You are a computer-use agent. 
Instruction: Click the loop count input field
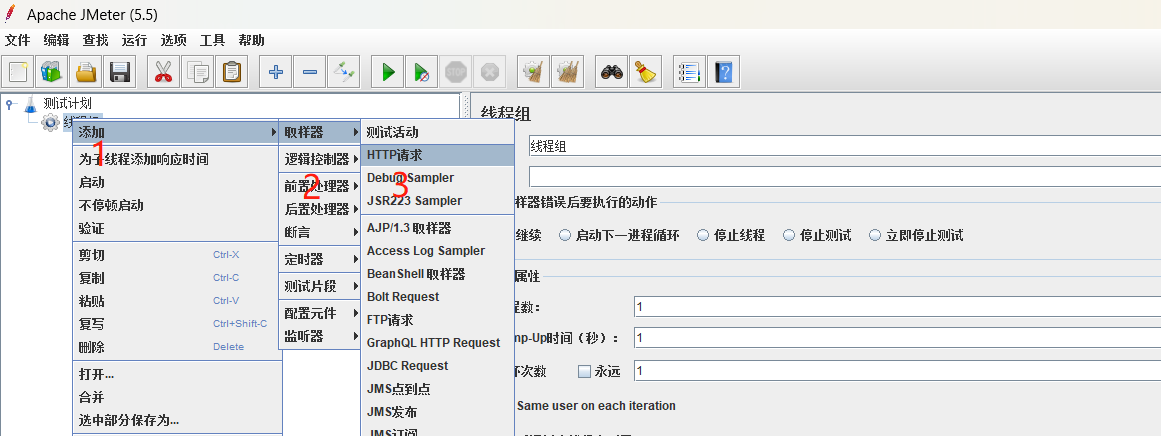(897, 371)
